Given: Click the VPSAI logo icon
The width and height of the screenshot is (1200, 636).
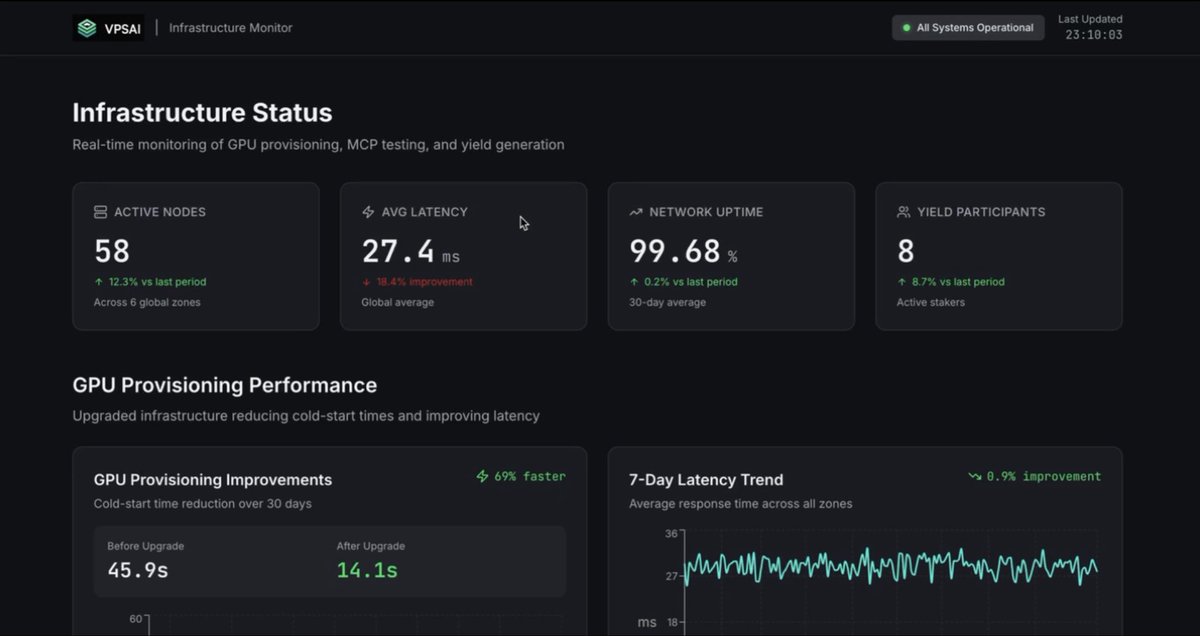Looking at the screenshot, I should pos(88,27).
